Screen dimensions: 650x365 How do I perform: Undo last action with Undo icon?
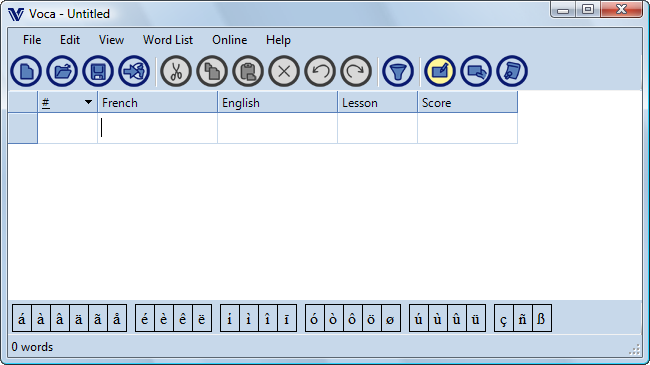[x=320, y=71]
